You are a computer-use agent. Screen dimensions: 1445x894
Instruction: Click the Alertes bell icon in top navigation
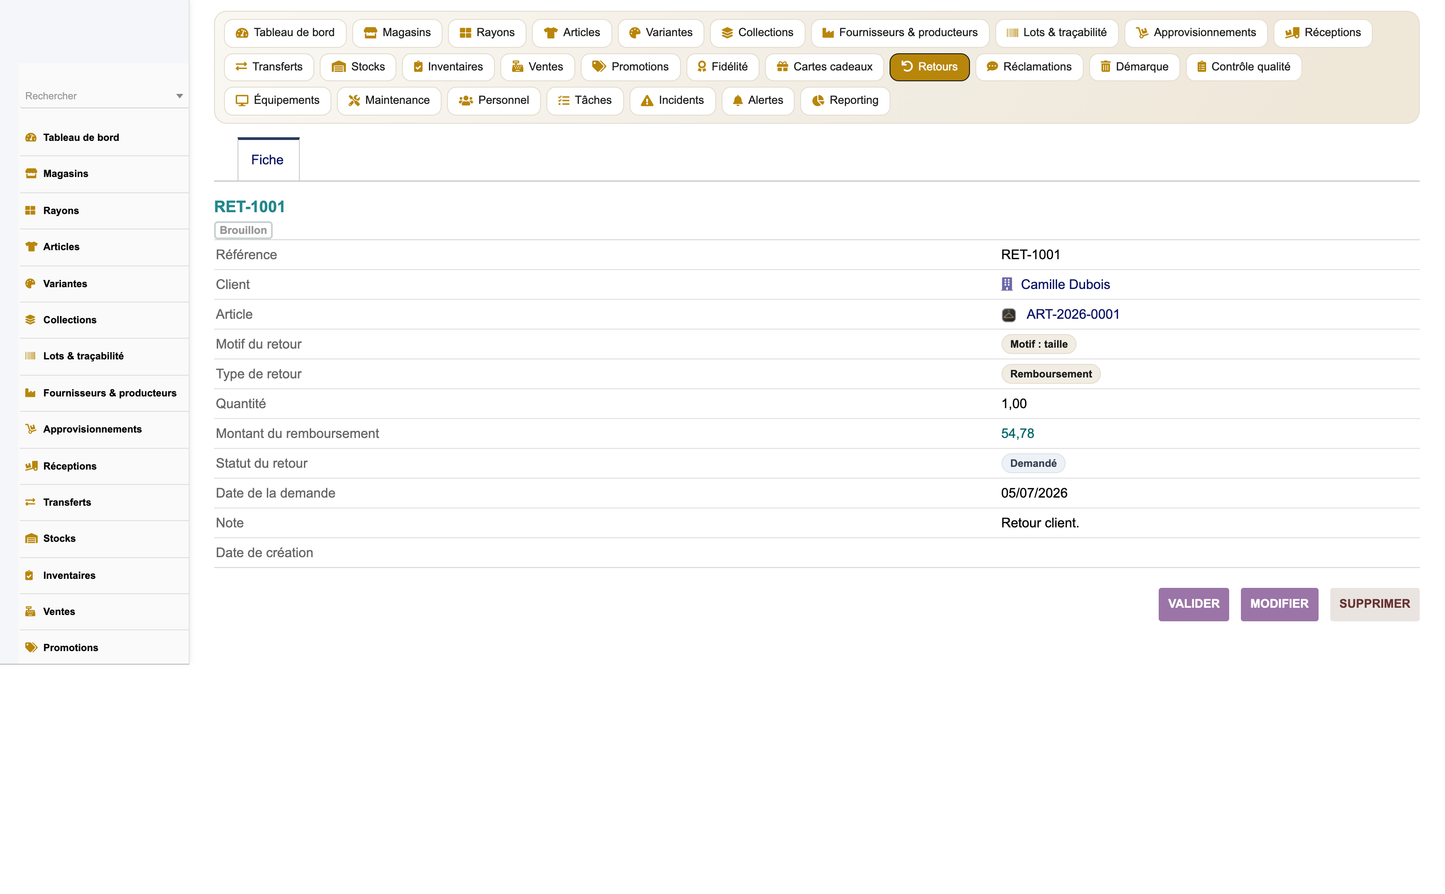pyautogui.click(x=738, y=101)
